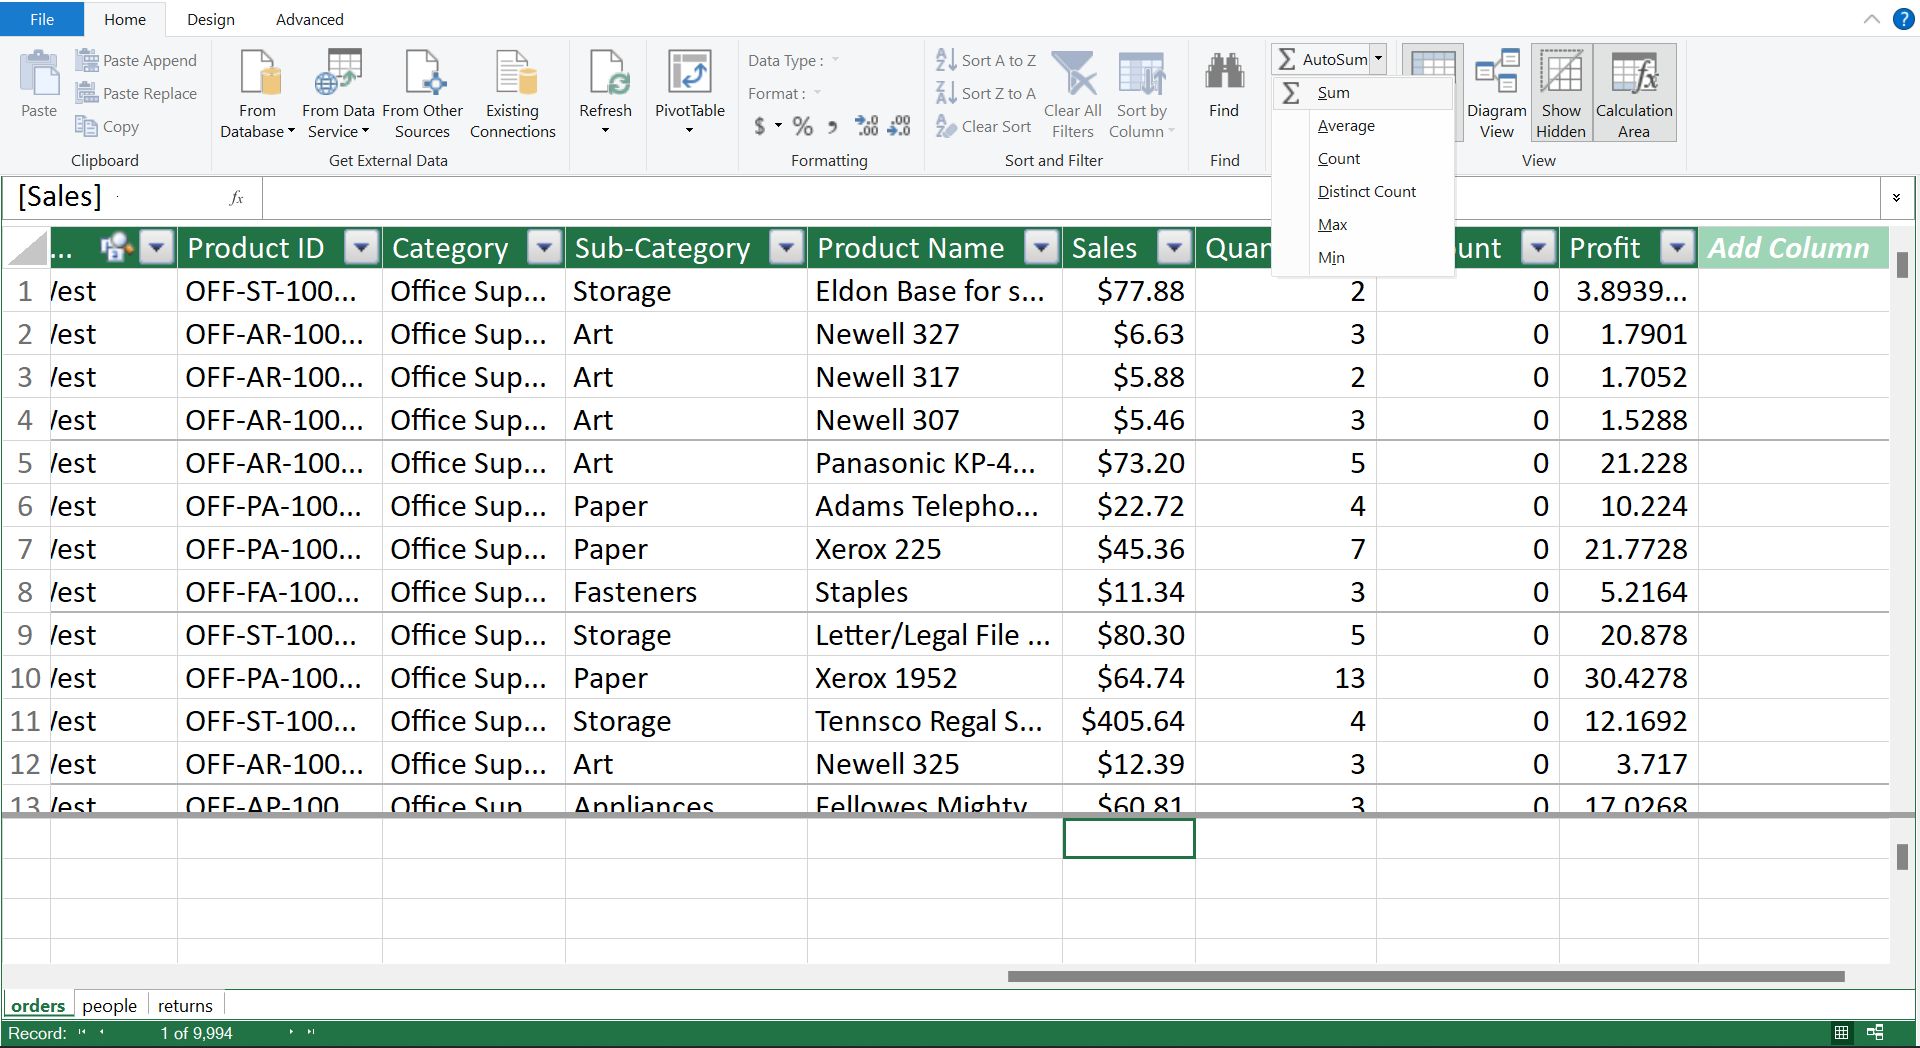The width and height of the screenshot is (1920, 1048).
Task: Click the Refresh data icon
Action: point(605,75)
